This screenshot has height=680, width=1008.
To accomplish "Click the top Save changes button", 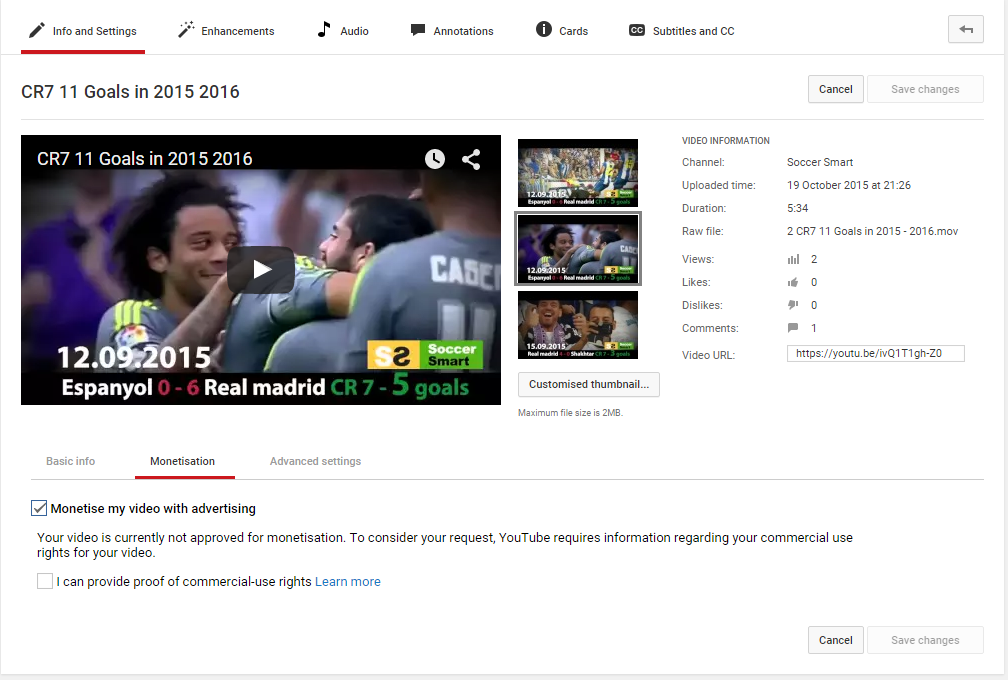I will pyautogui.click(x=925, y=89).
